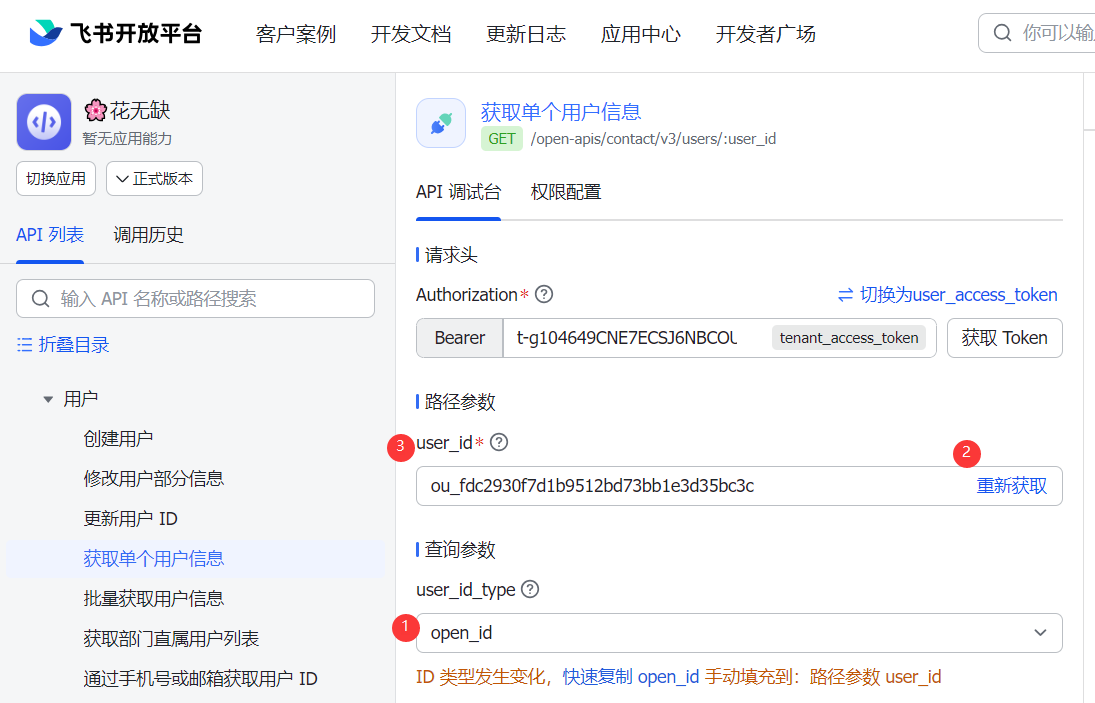Click the search magnifier icon in top bar
Screen dimensions: 1095x703
click(1002, 34)
